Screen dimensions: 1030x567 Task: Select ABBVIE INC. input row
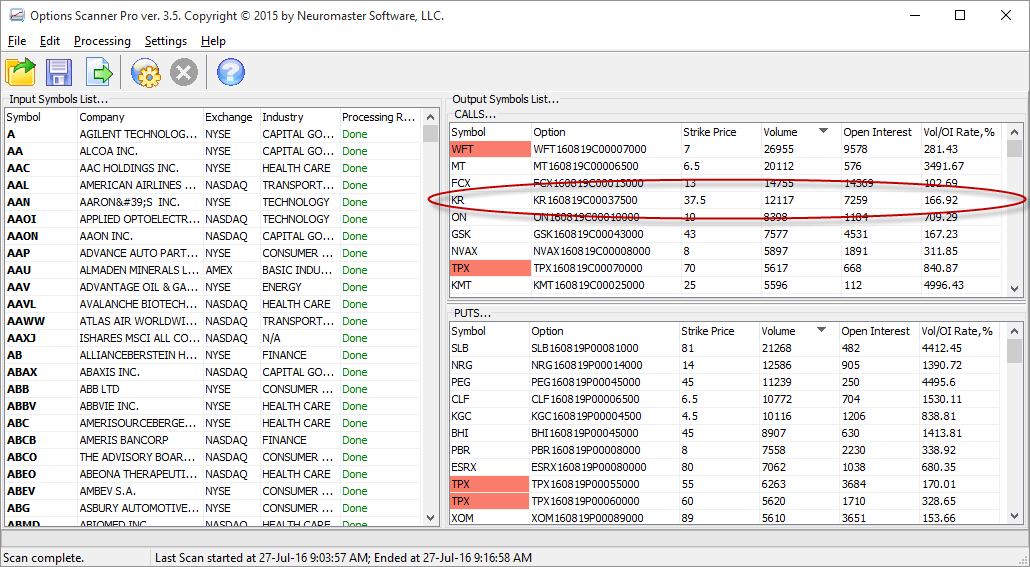pyautogui.click(x=213, y=406)
